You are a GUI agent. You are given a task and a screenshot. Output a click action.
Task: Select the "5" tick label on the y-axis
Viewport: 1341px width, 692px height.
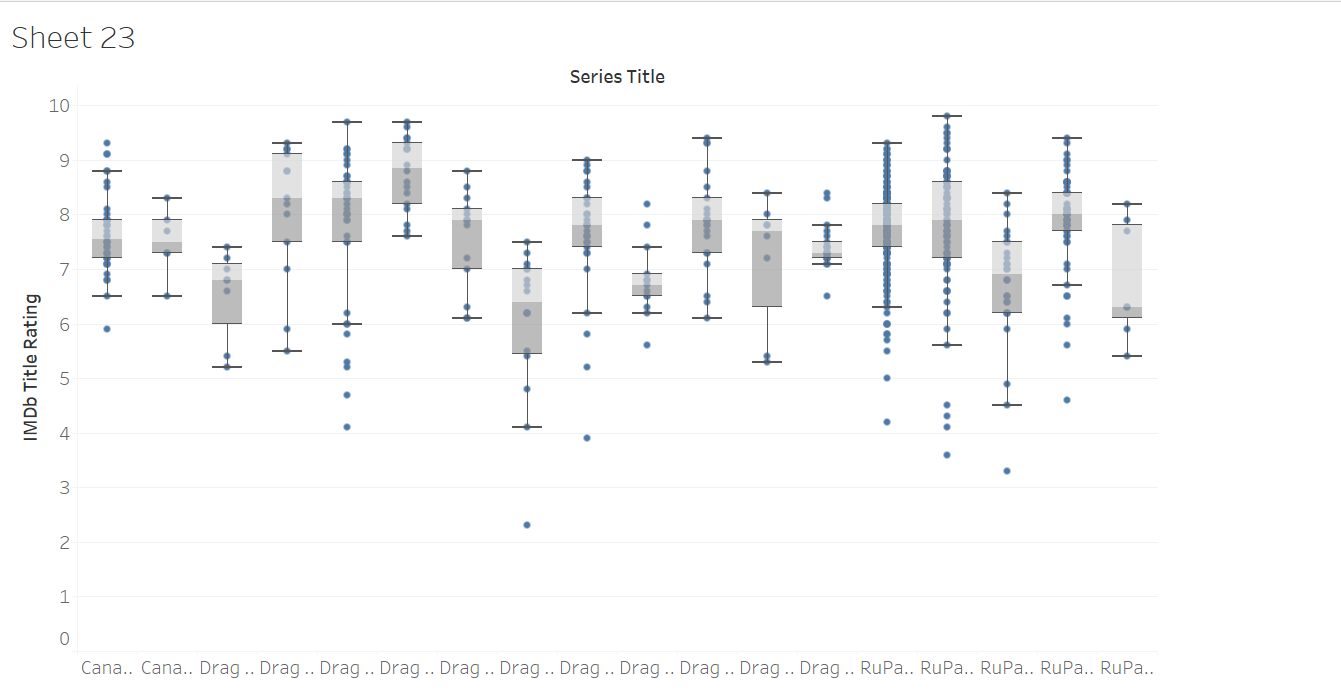65,379
